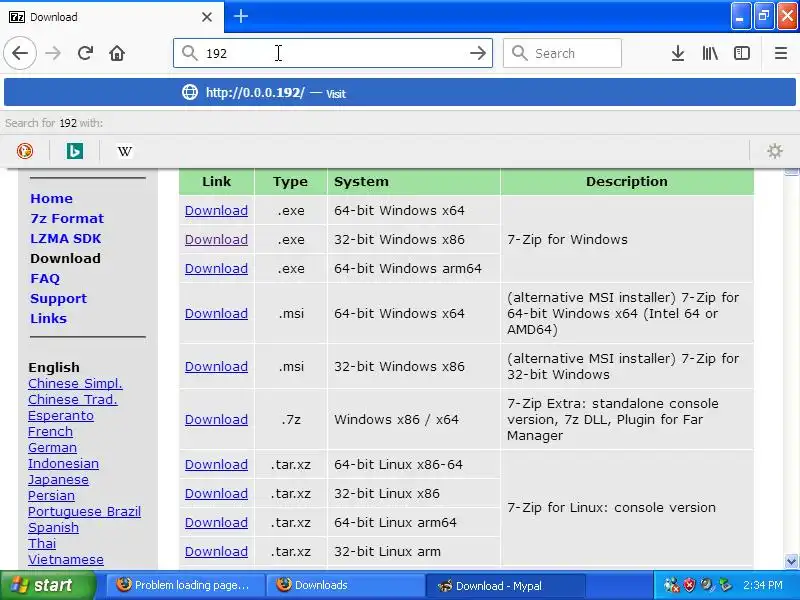Open the FAQ sidebar link
Viewport: 800px width, 600px height.
[x=45, y=279]
